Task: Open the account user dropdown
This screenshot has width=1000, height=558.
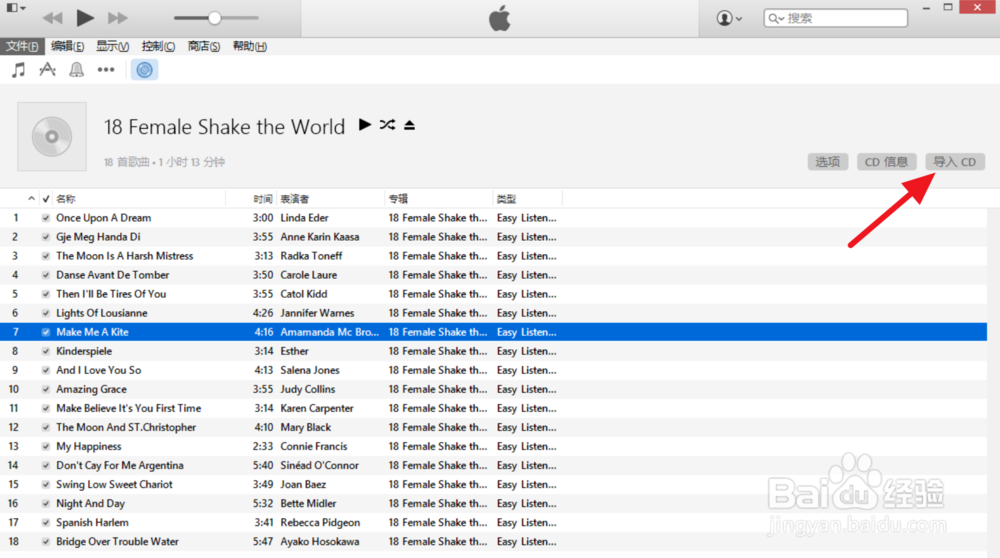Action: coord(729,18)
